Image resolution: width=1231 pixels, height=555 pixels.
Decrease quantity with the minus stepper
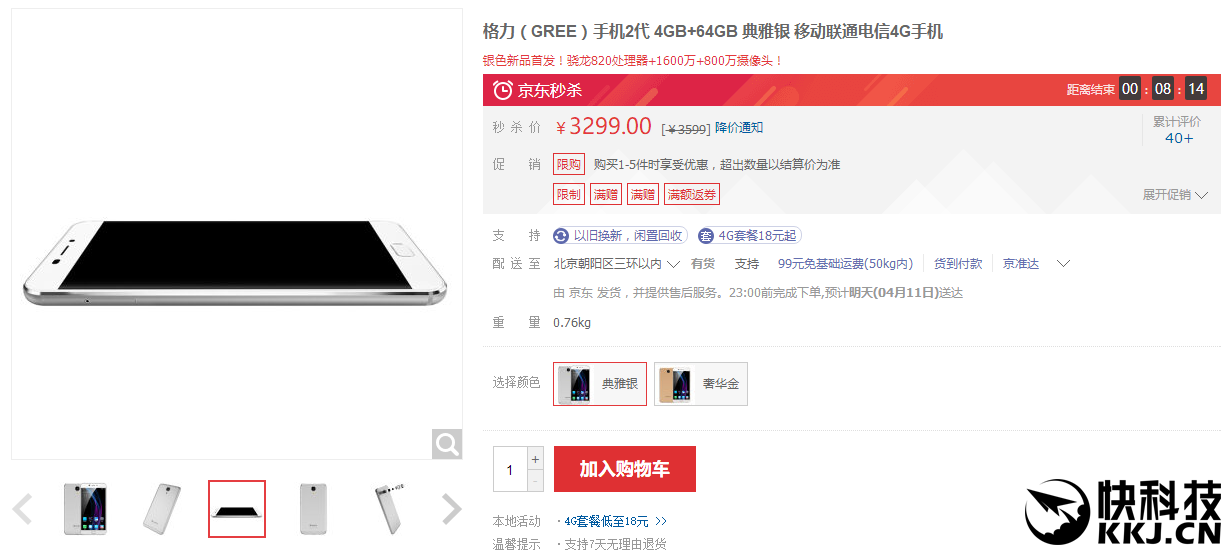coord(535,481)
